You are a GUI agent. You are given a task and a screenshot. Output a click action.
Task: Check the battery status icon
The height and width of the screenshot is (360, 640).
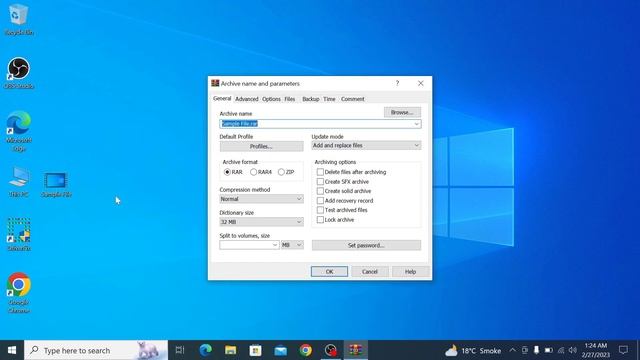click(x=549, y=350)
